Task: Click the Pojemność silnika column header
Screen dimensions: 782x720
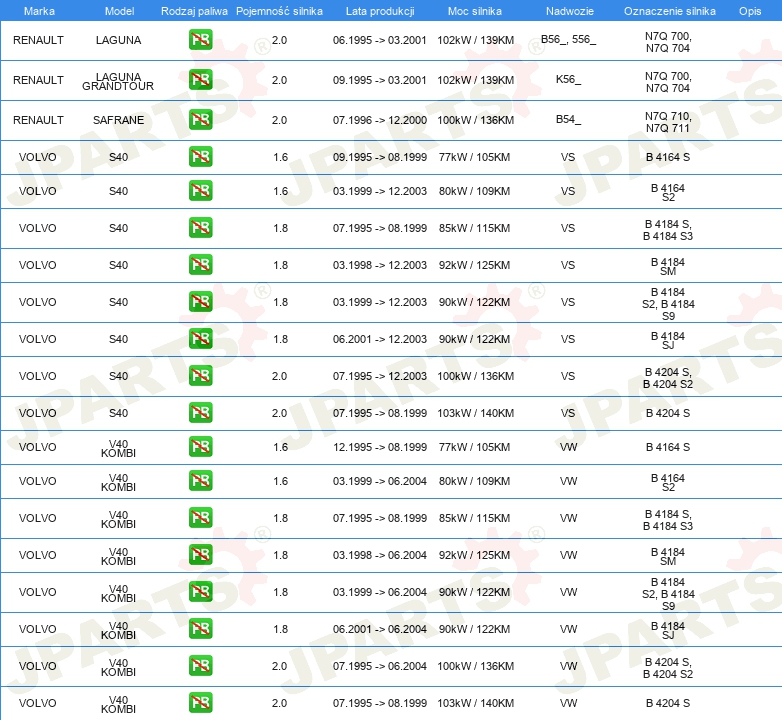Action: pos(279,11)
